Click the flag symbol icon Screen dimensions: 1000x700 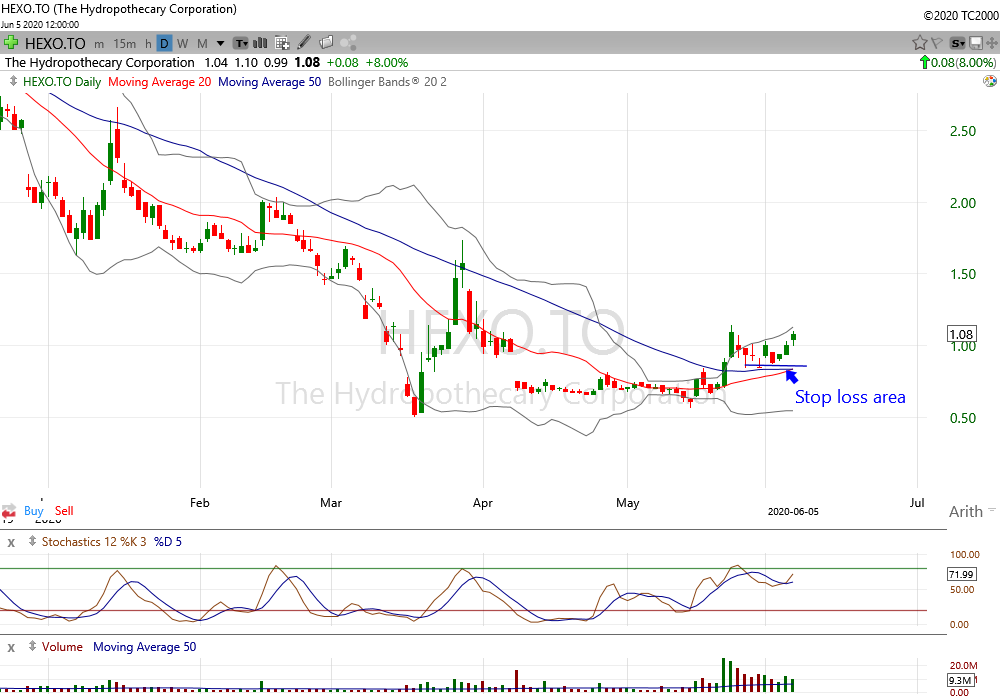[x=936, y=43]
